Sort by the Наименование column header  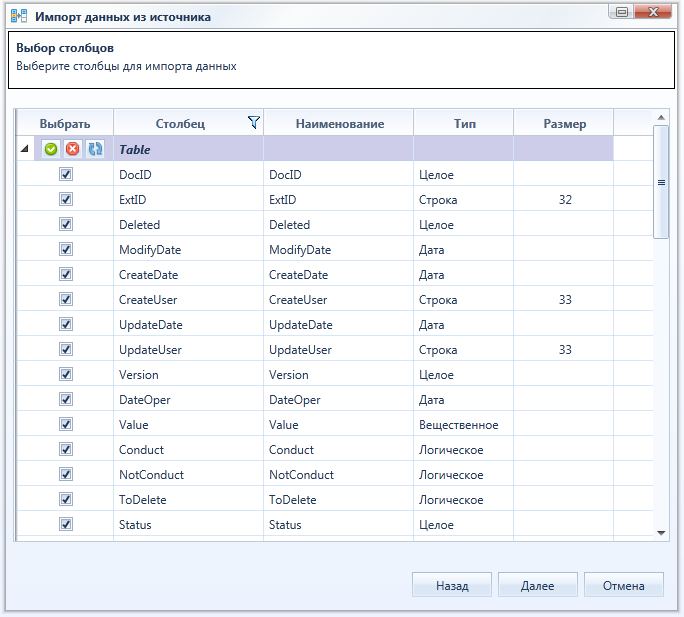339,123
